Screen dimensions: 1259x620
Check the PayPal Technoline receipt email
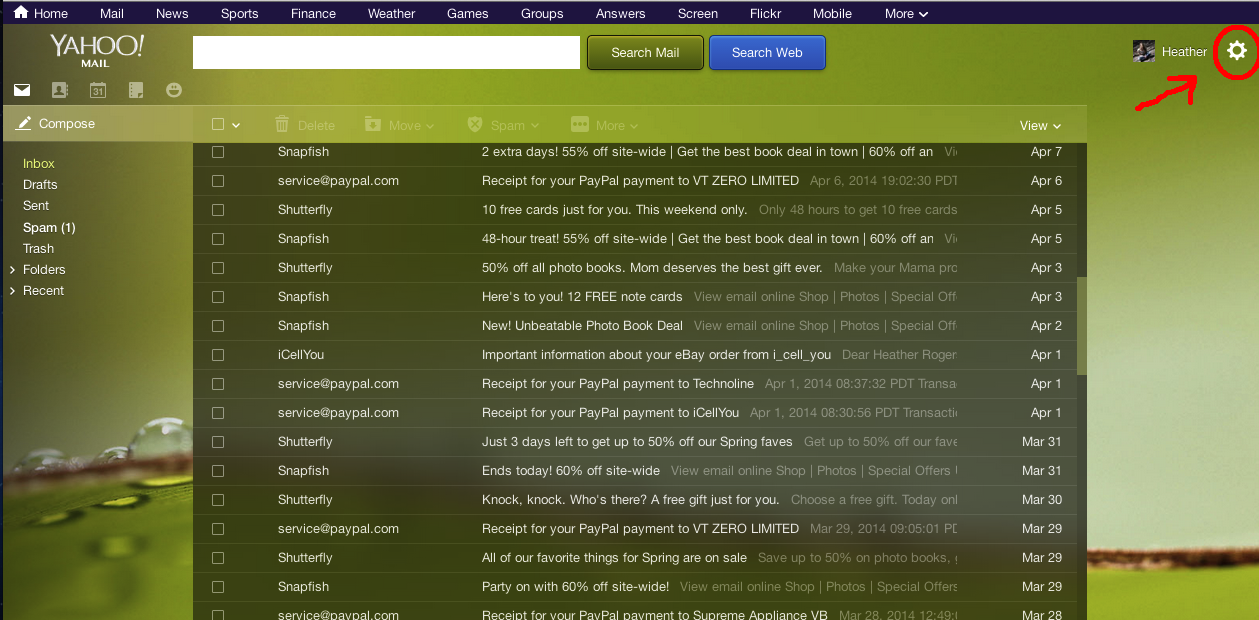218,384
